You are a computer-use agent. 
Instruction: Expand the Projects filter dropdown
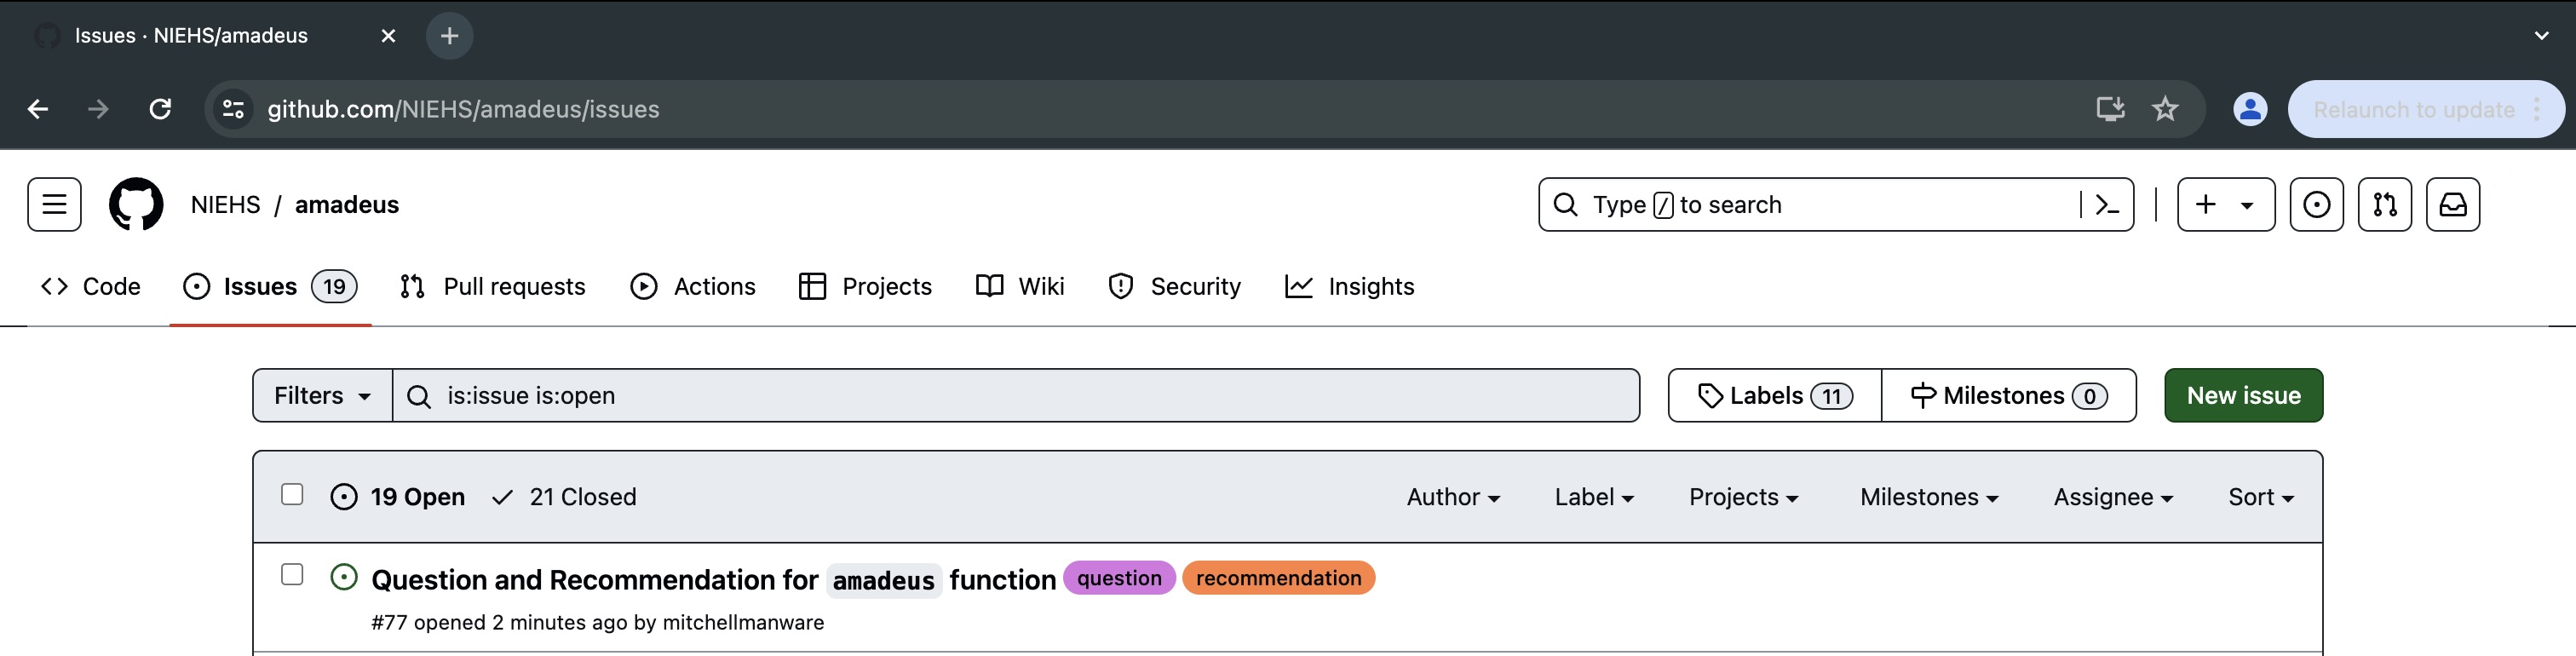coord(1743,498)
